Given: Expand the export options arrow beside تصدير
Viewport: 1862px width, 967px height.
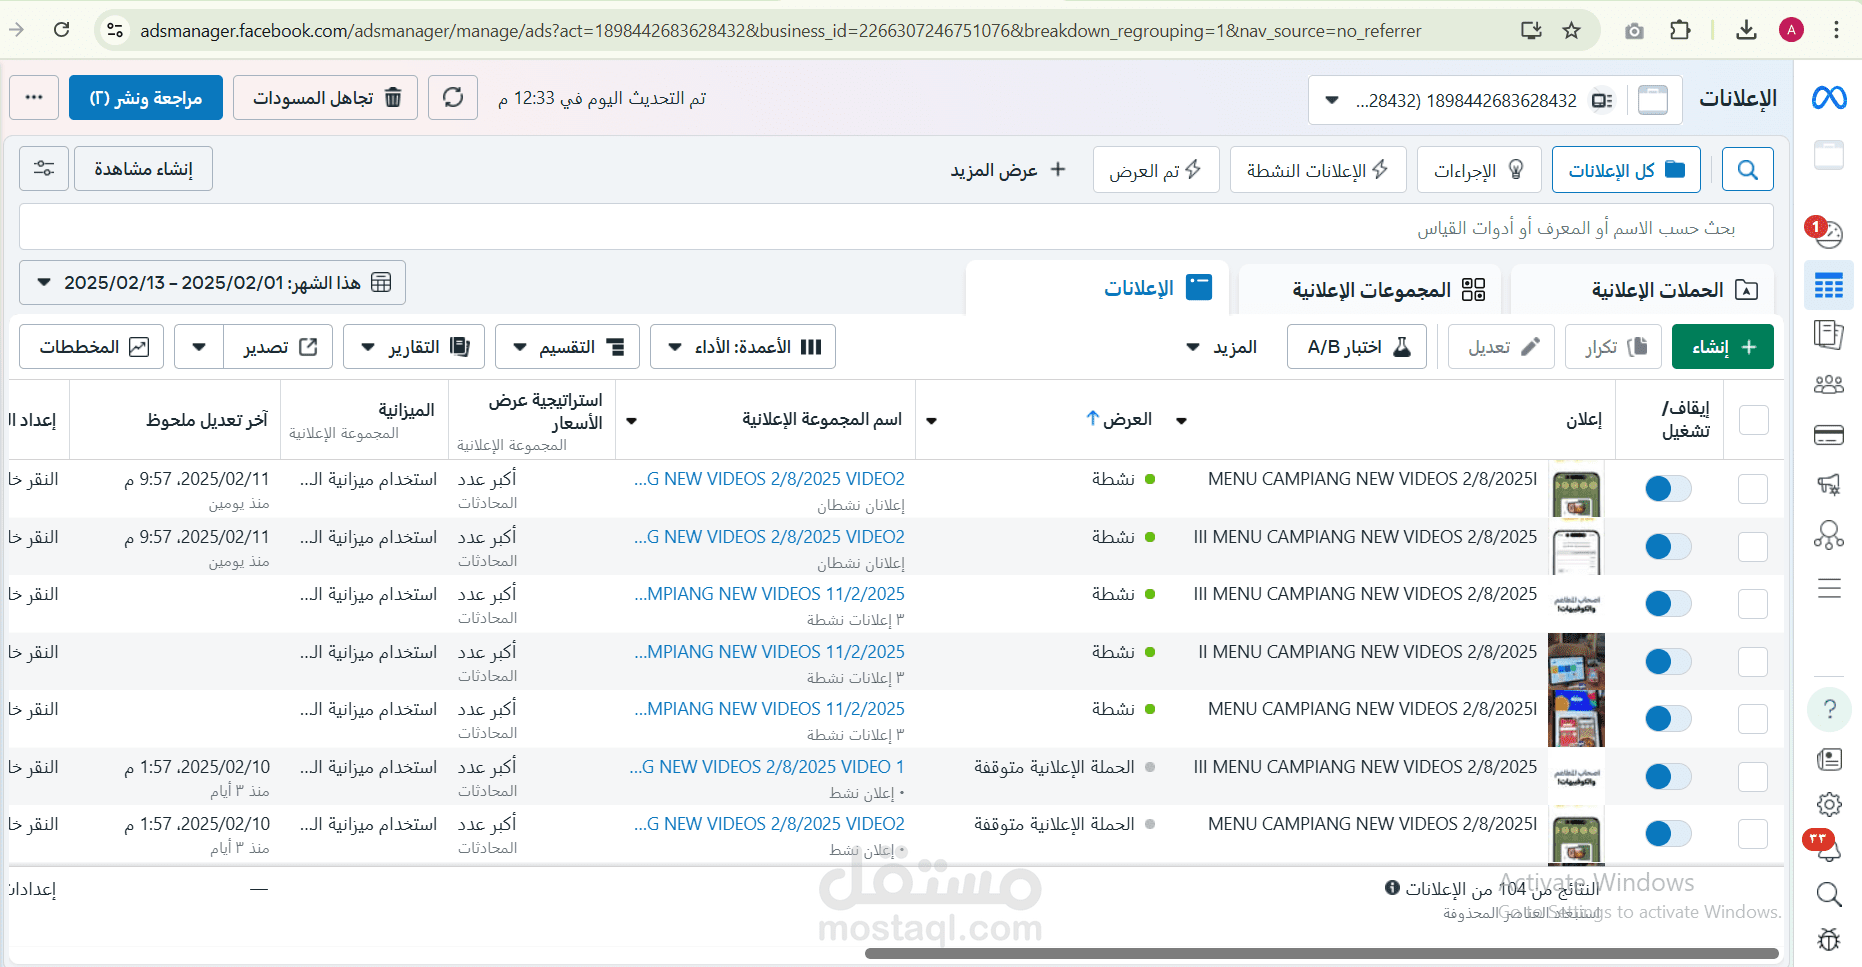Looking at the screenshot, I should click(x=199, y=347).
